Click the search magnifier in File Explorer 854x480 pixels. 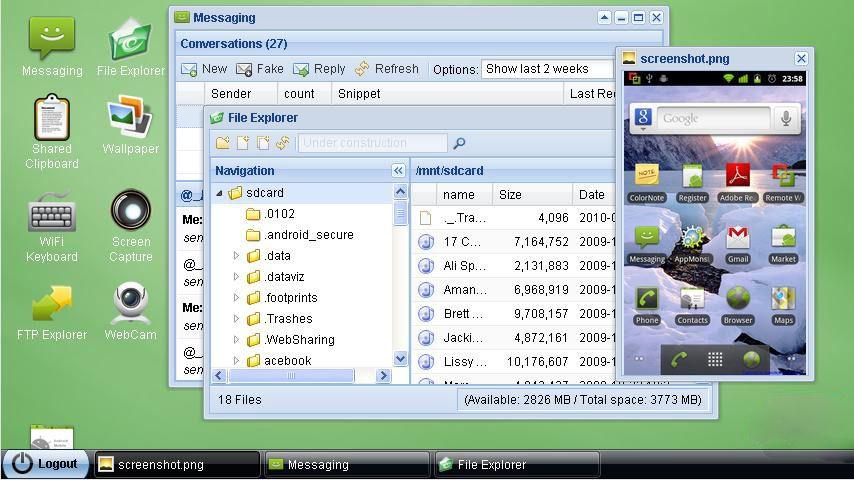coord(459,144)
